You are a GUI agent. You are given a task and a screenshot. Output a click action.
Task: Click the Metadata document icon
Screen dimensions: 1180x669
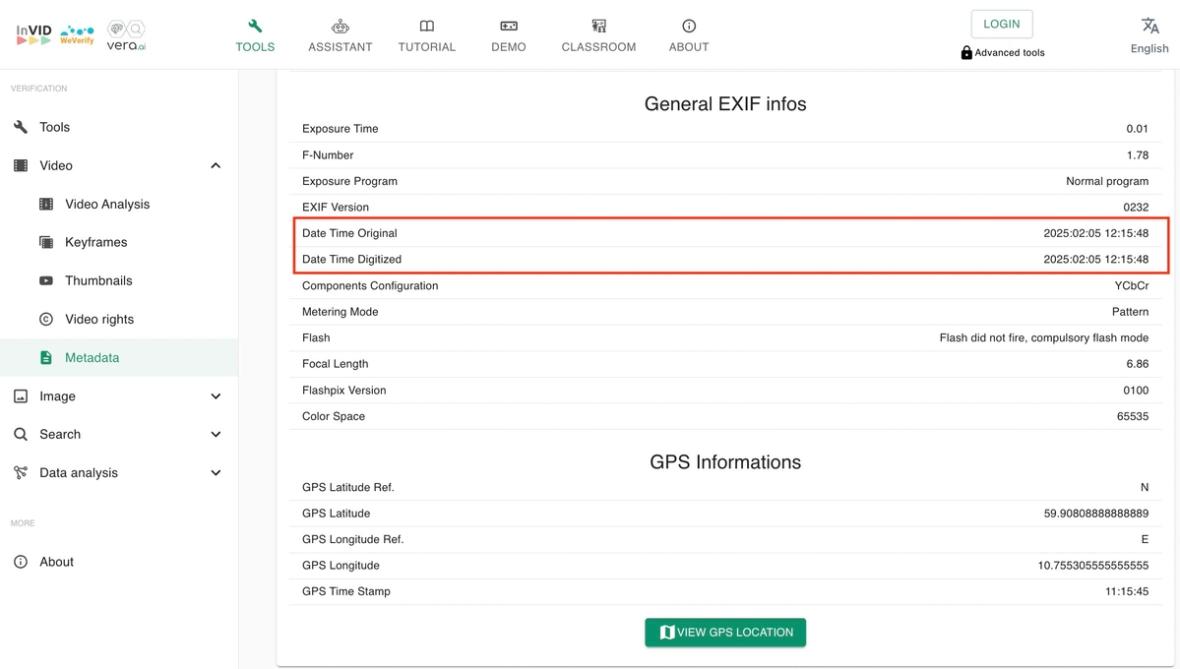tap(46, 357)
